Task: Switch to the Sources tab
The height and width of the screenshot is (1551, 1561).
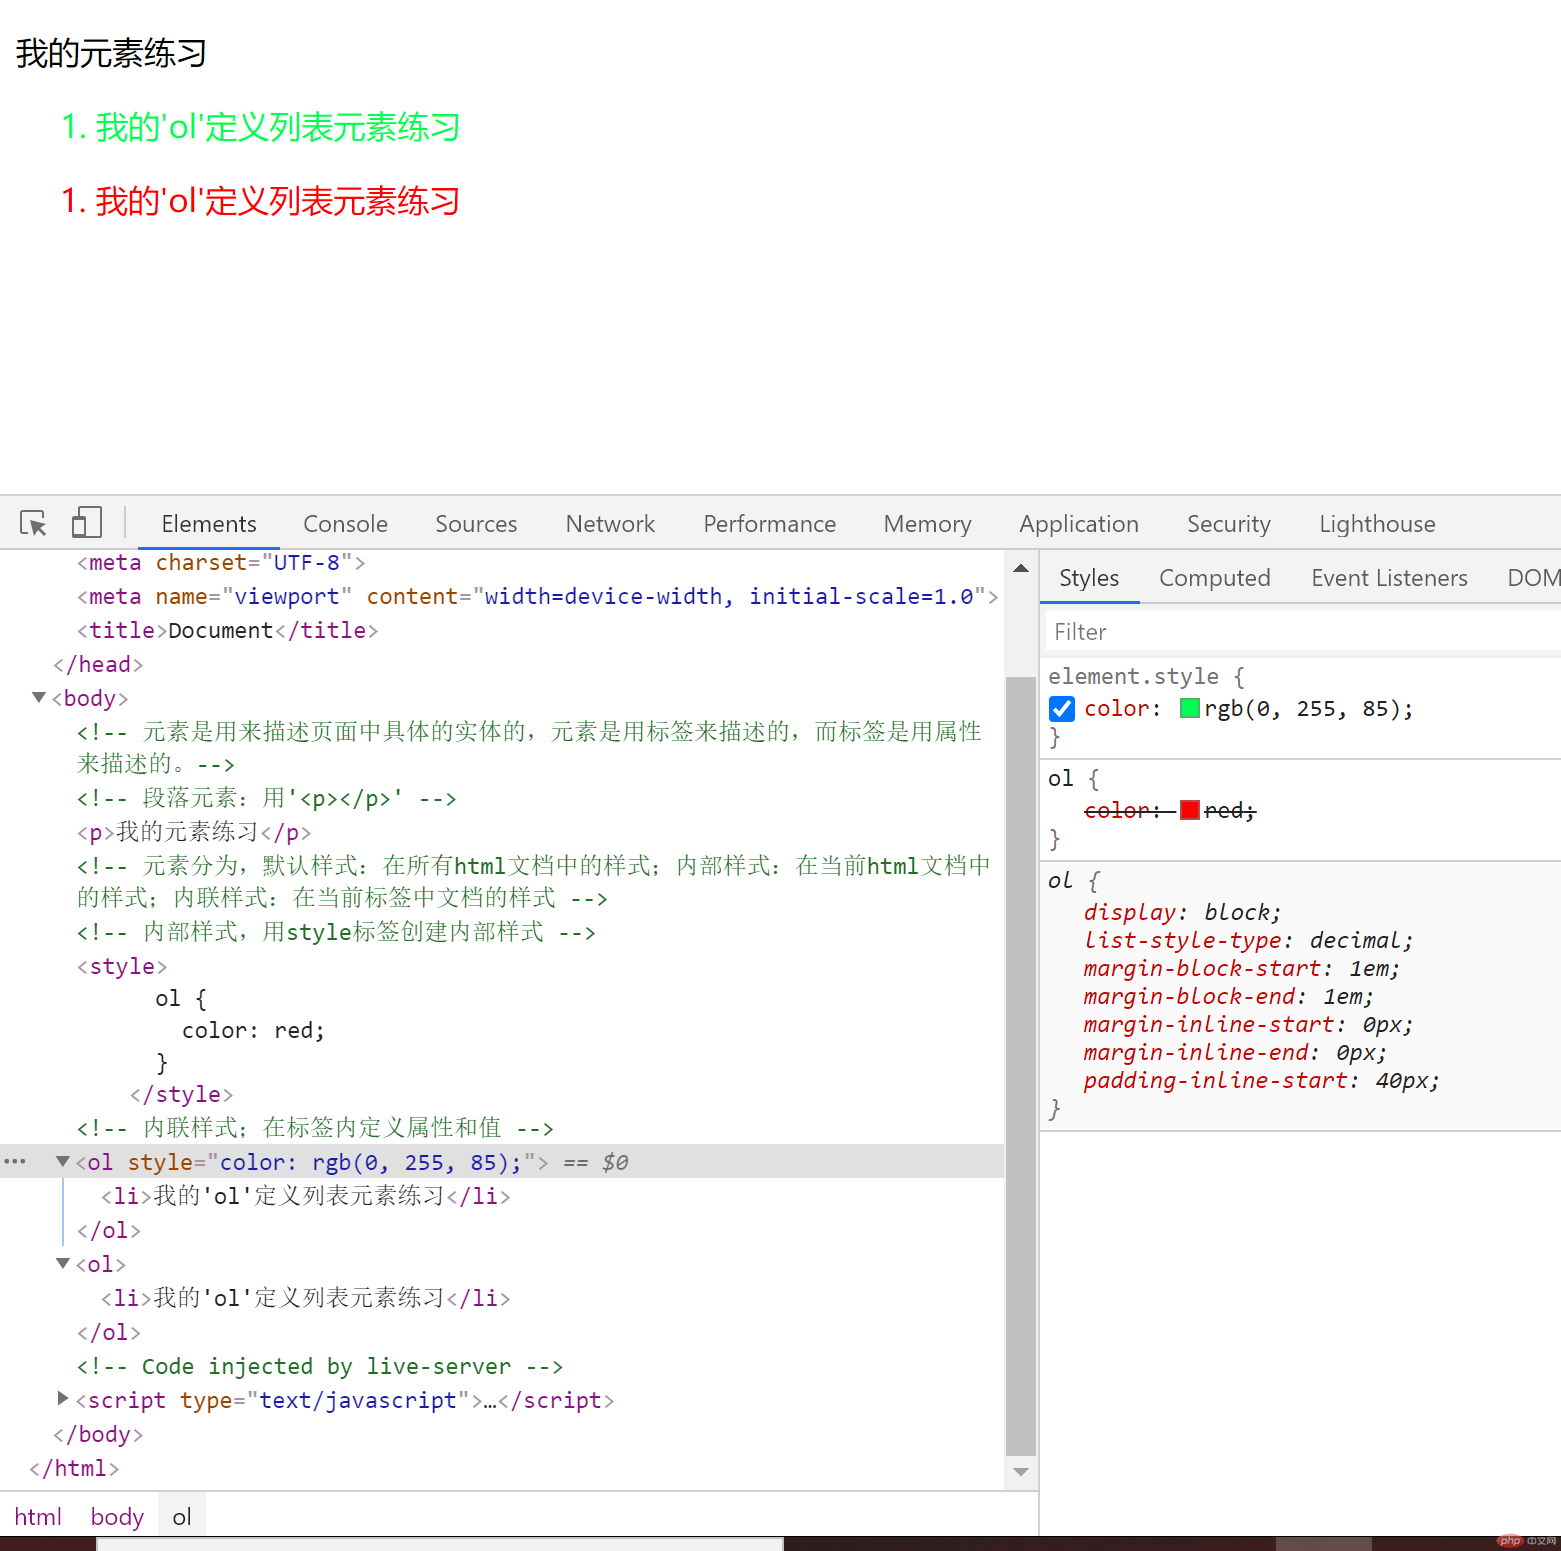Action: tap(476, 523)
